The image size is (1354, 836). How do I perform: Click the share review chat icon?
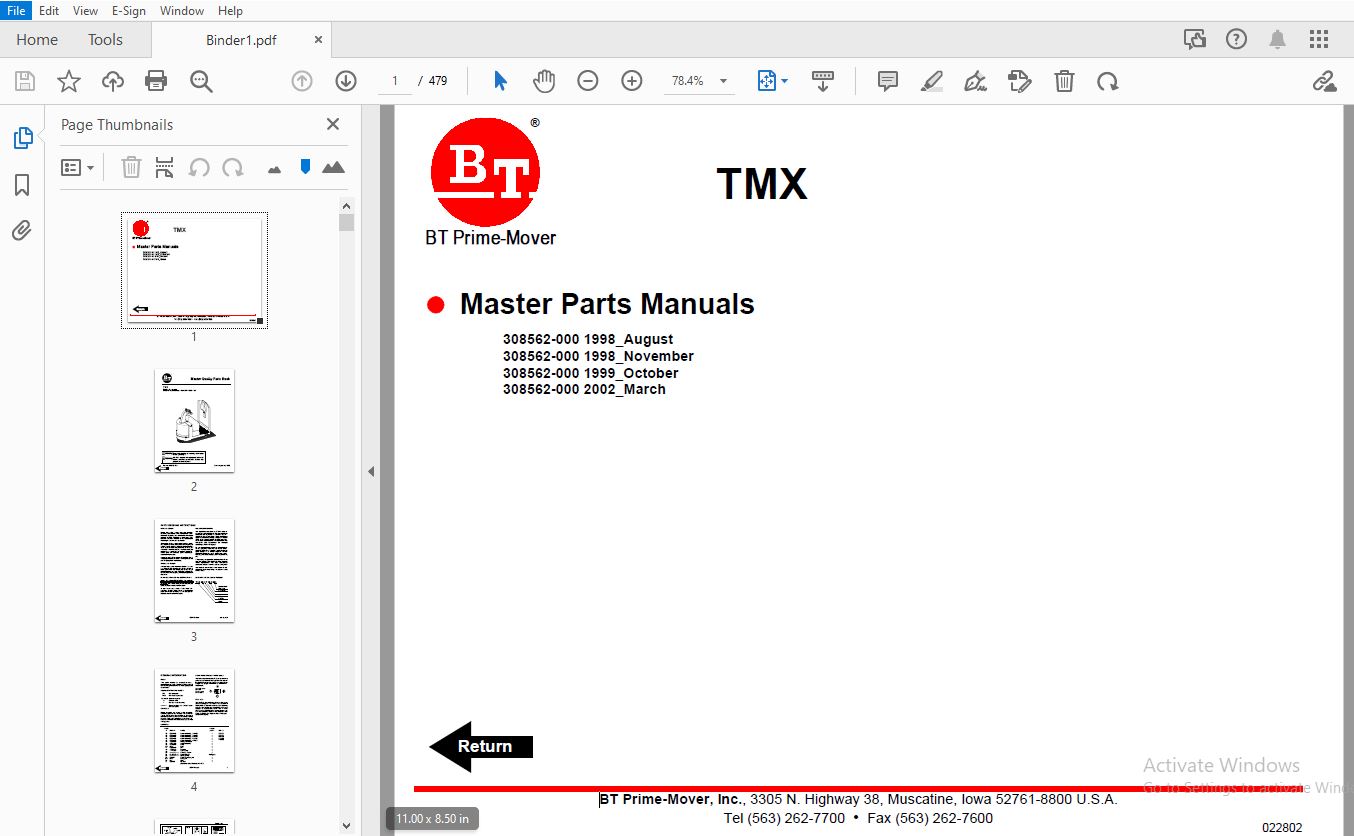pos(1195,39)
